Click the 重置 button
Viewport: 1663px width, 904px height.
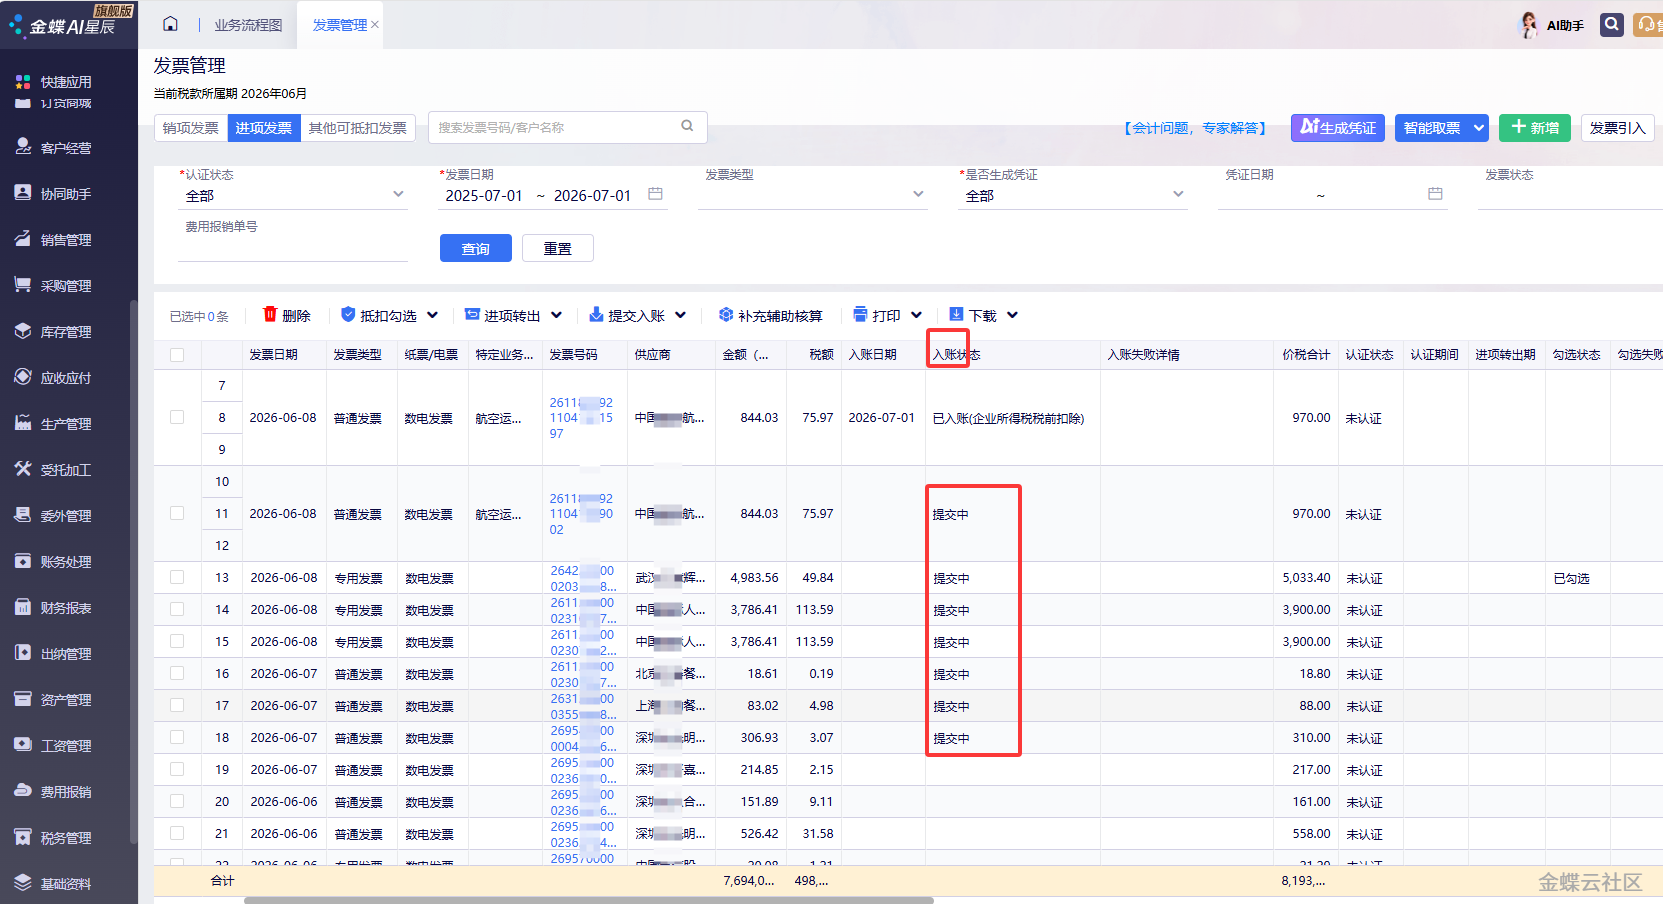[x=558, y=248]
